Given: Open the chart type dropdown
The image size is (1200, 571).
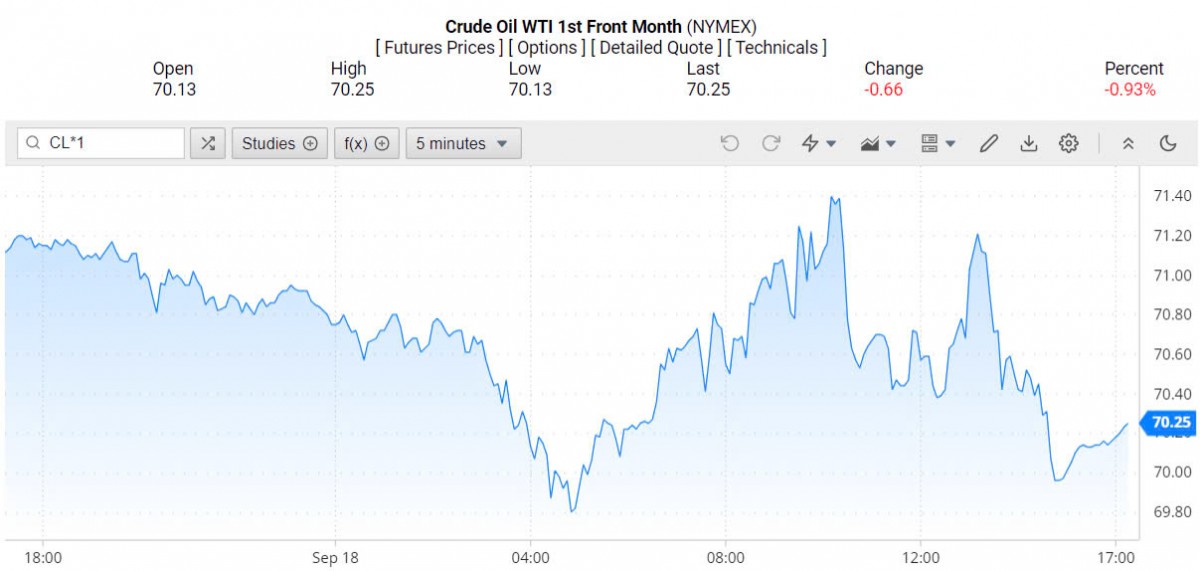Looking at the screenshot, I should 878,143.
